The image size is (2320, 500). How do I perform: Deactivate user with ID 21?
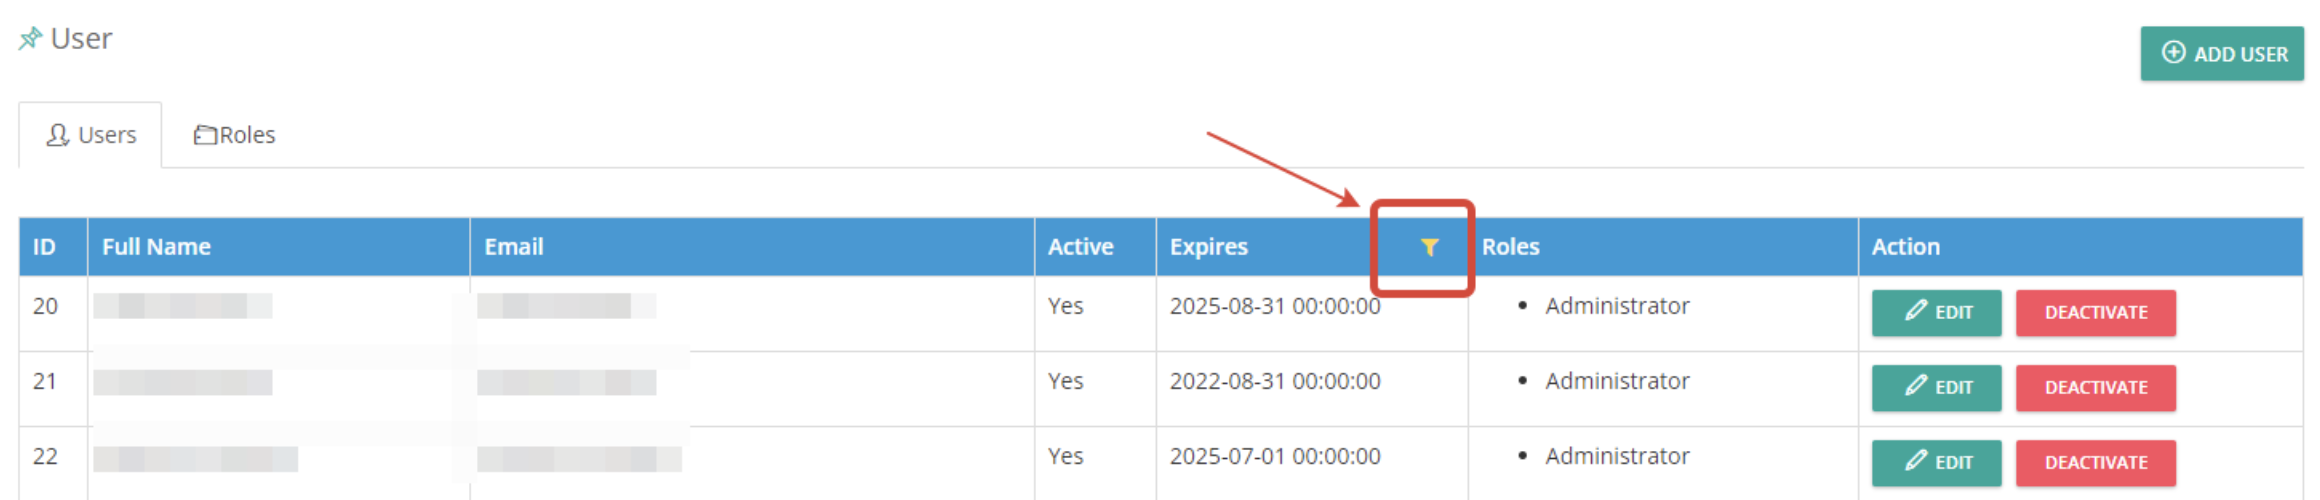click(2095, 388)
